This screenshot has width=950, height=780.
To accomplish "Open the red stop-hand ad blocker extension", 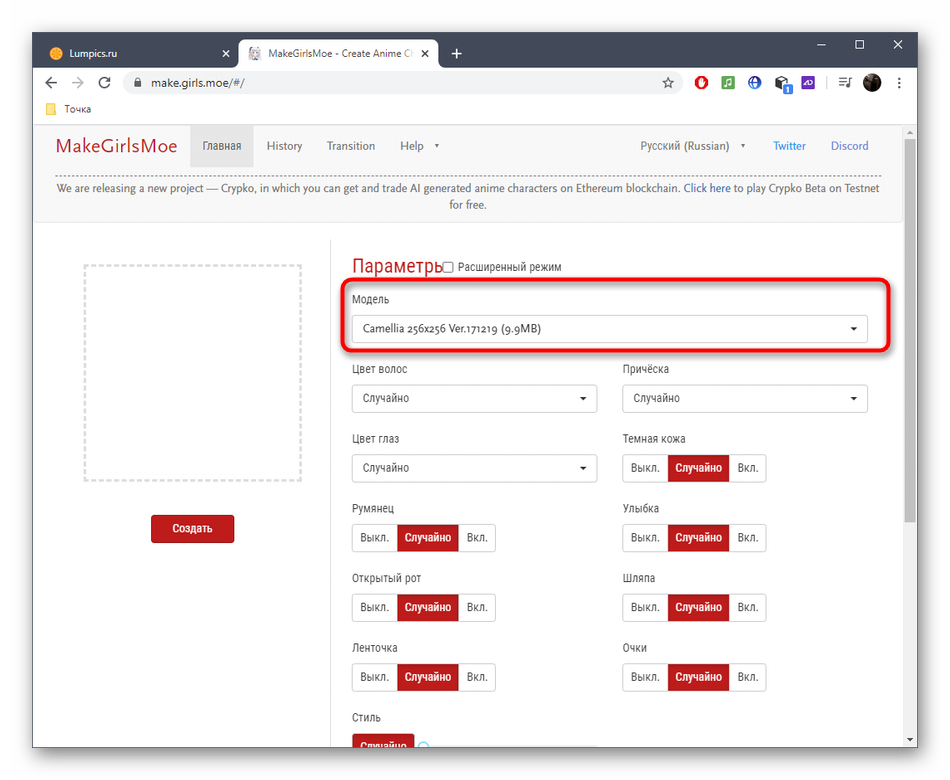I will (x=701, y=83).
